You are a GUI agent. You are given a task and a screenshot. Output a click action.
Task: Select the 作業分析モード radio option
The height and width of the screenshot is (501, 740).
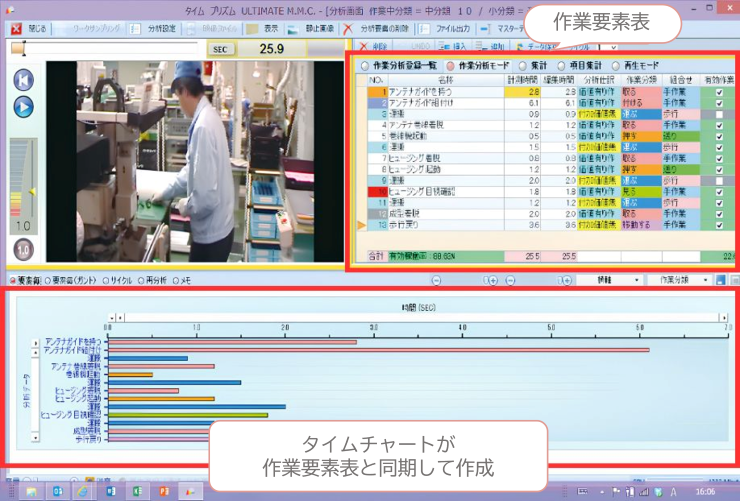point(450,66)
